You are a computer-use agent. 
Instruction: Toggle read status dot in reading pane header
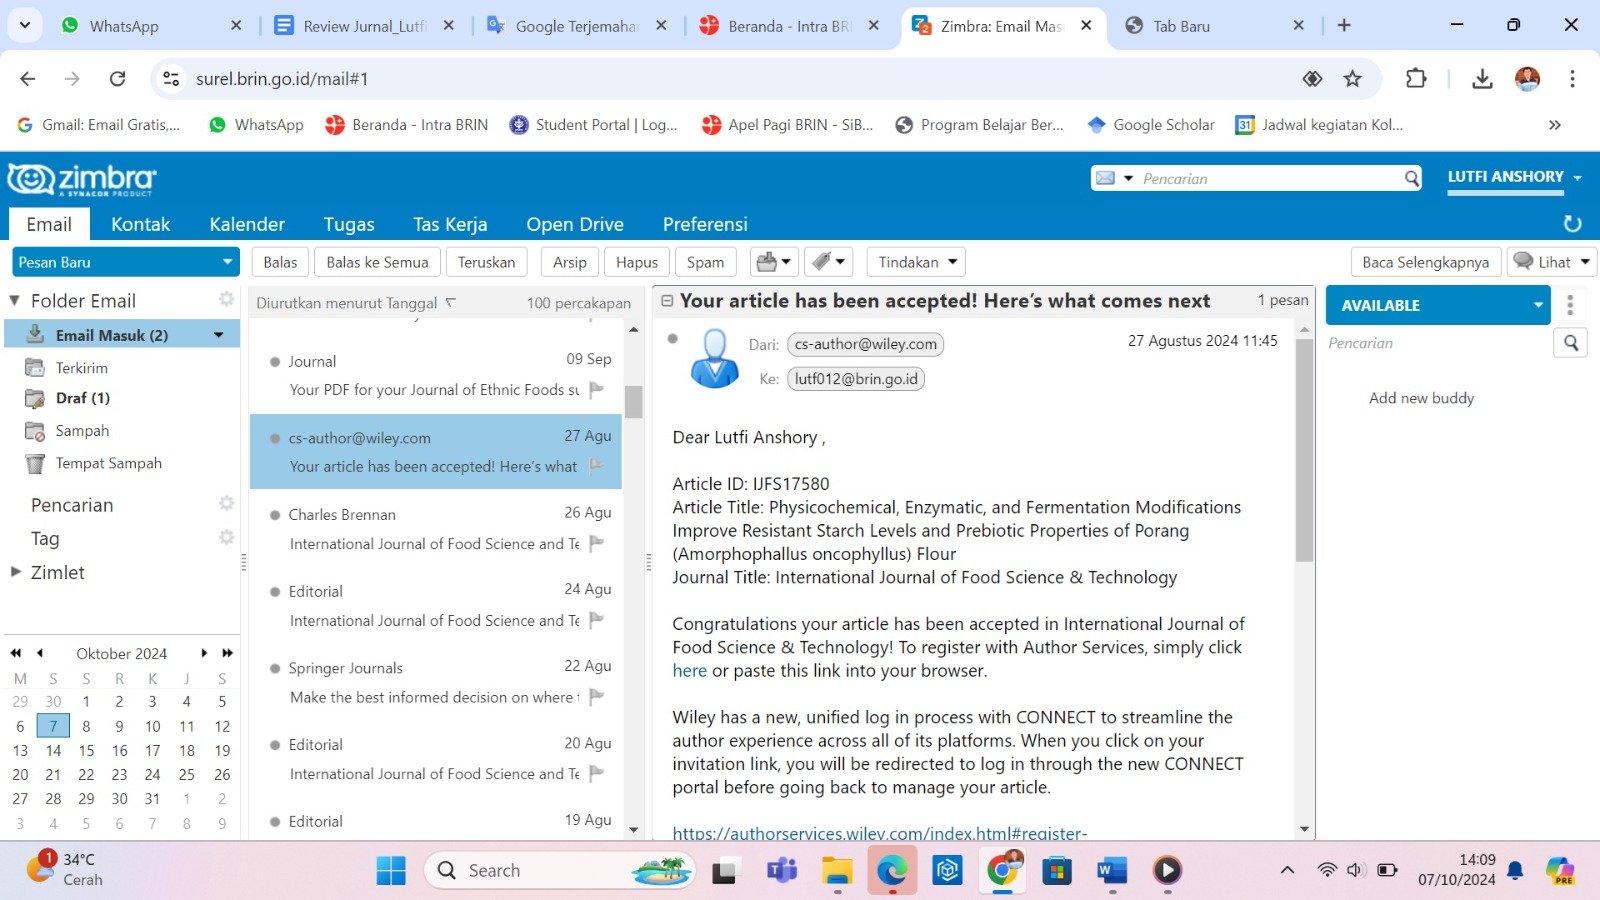tap(673, 339)
